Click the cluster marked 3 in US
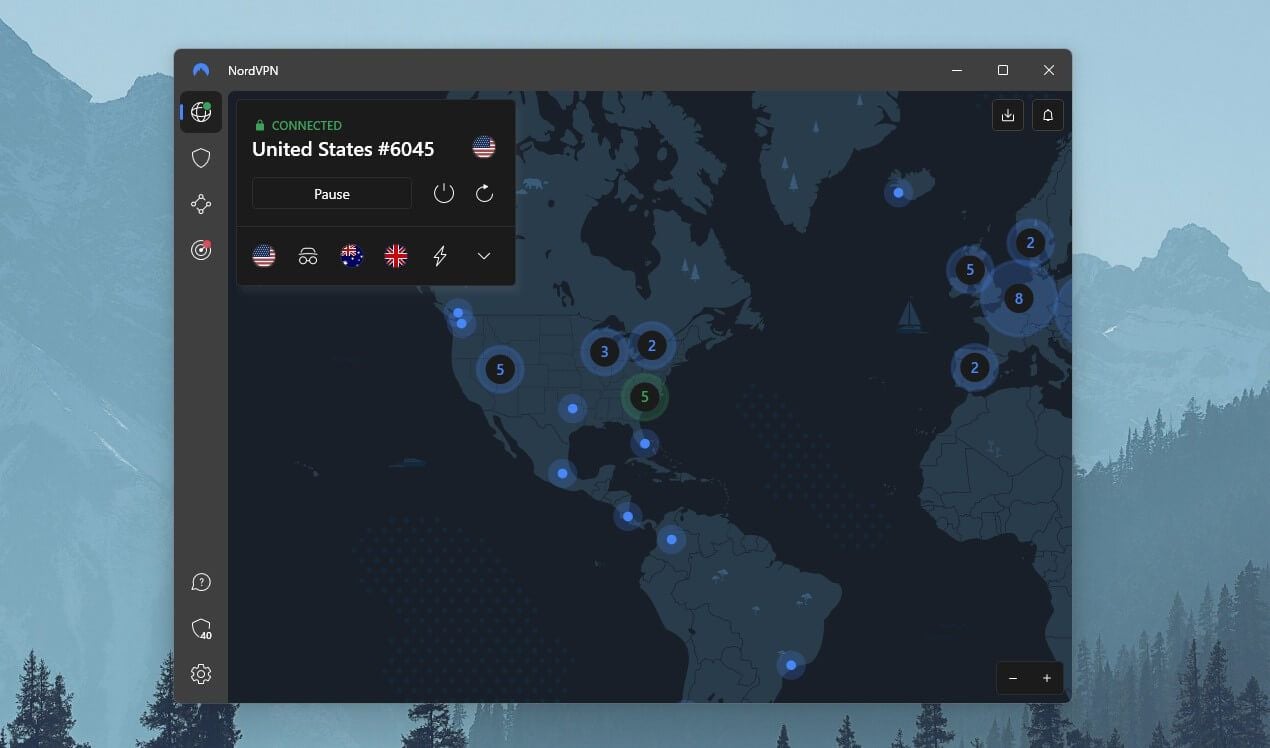 (604, 351)
